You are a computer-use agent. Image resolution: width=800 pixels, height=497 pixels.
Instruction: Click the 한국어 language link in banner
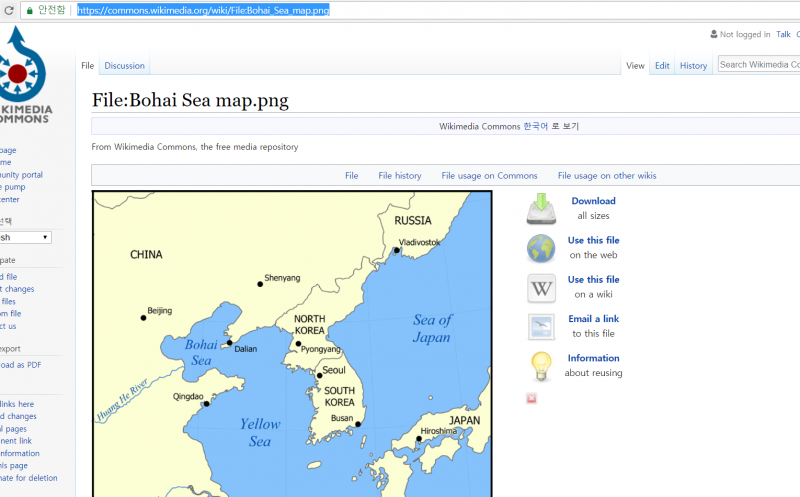(535, 127)
